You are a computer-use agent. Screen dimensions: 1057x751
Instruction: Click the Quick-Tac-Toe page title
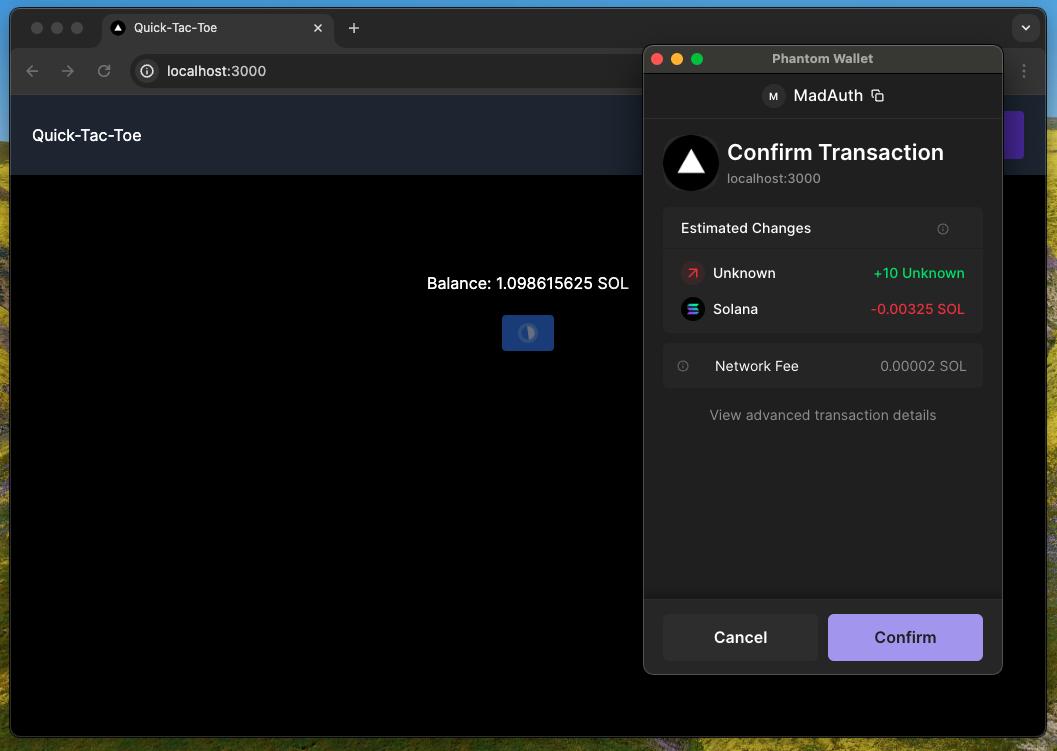[87, 136]
